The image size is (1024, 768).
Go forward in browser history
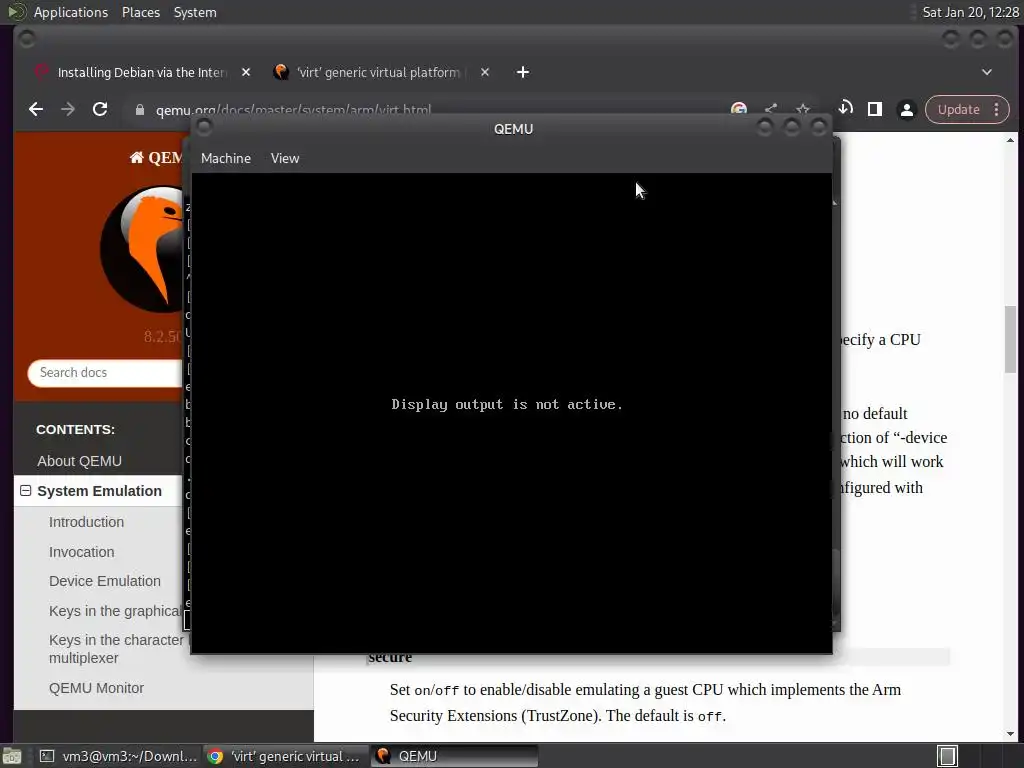(x=68, y=109)
